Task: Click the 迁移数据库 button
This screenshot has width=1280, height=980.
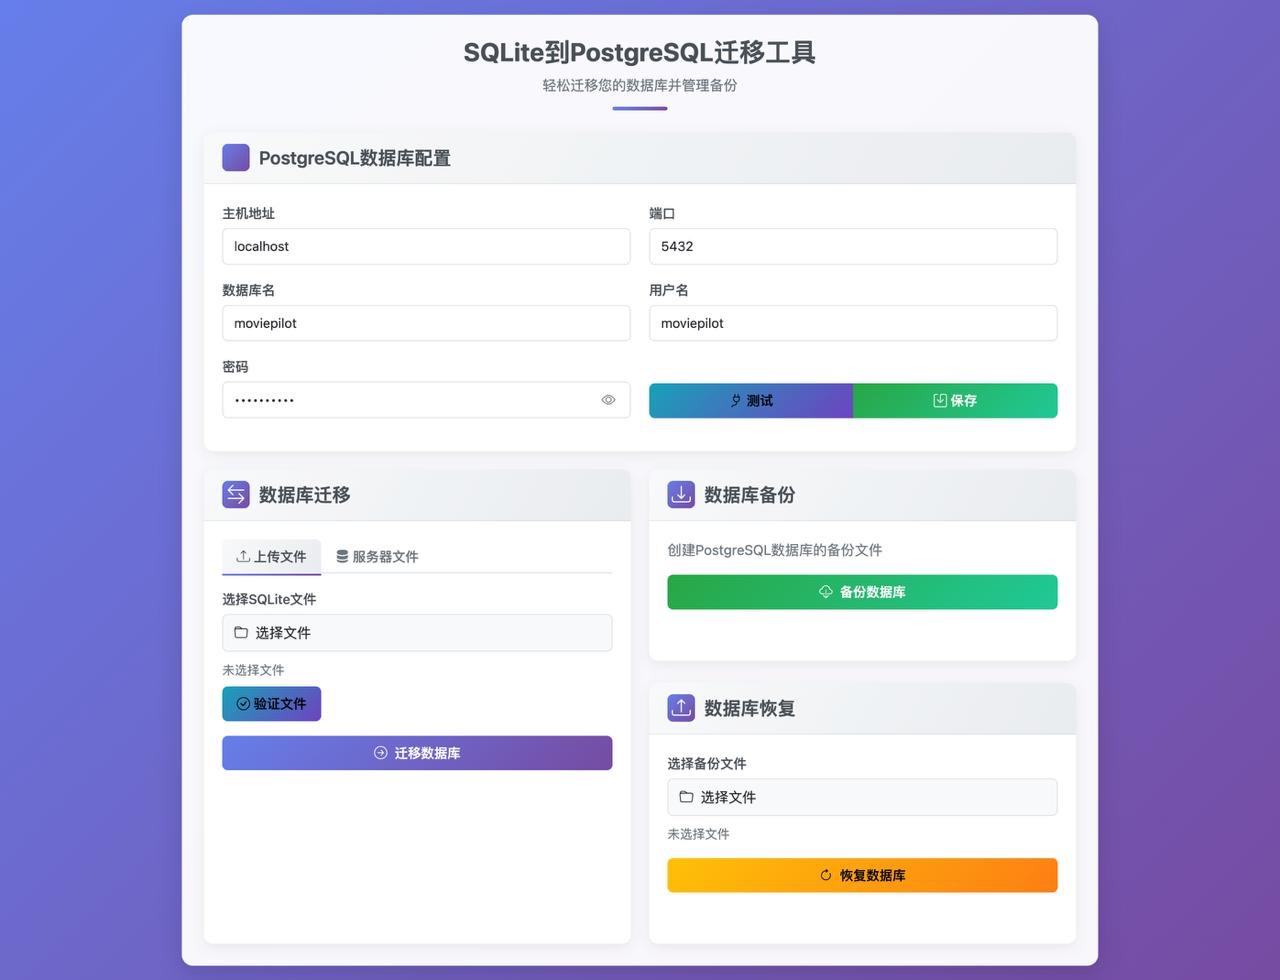Action: click(x=417, y=753)
